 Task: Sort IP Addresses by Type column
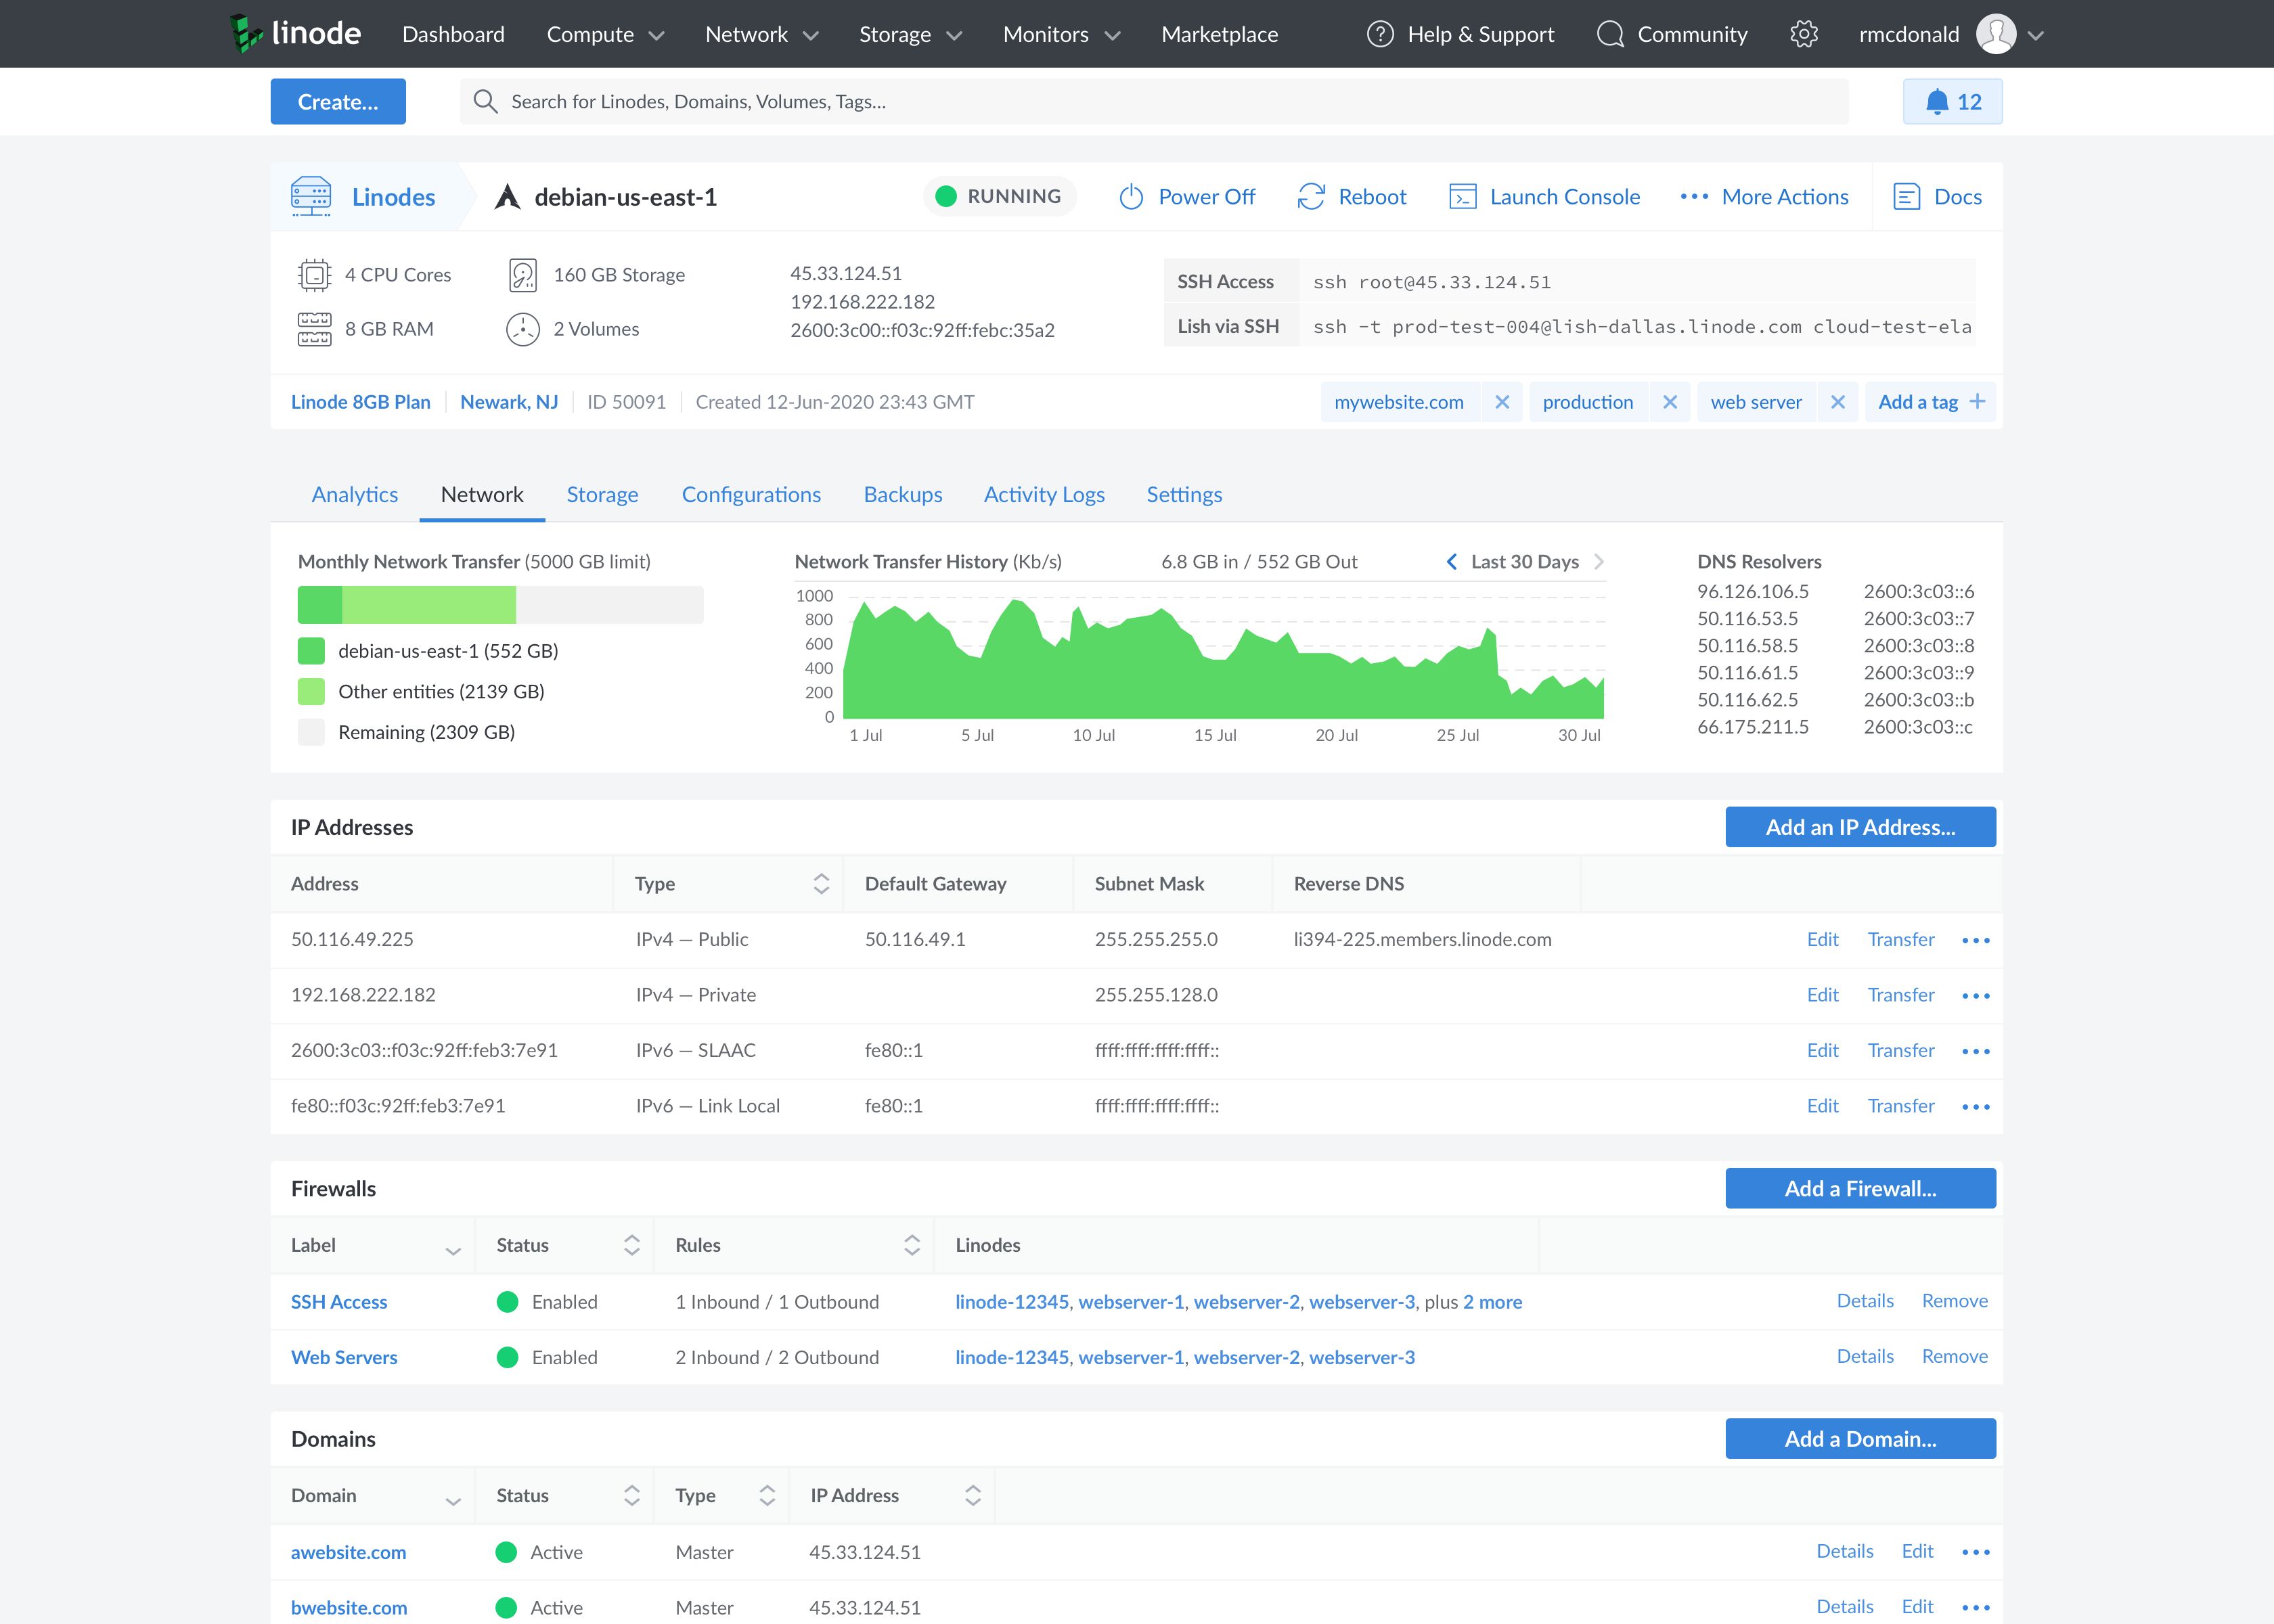point(821,884)
